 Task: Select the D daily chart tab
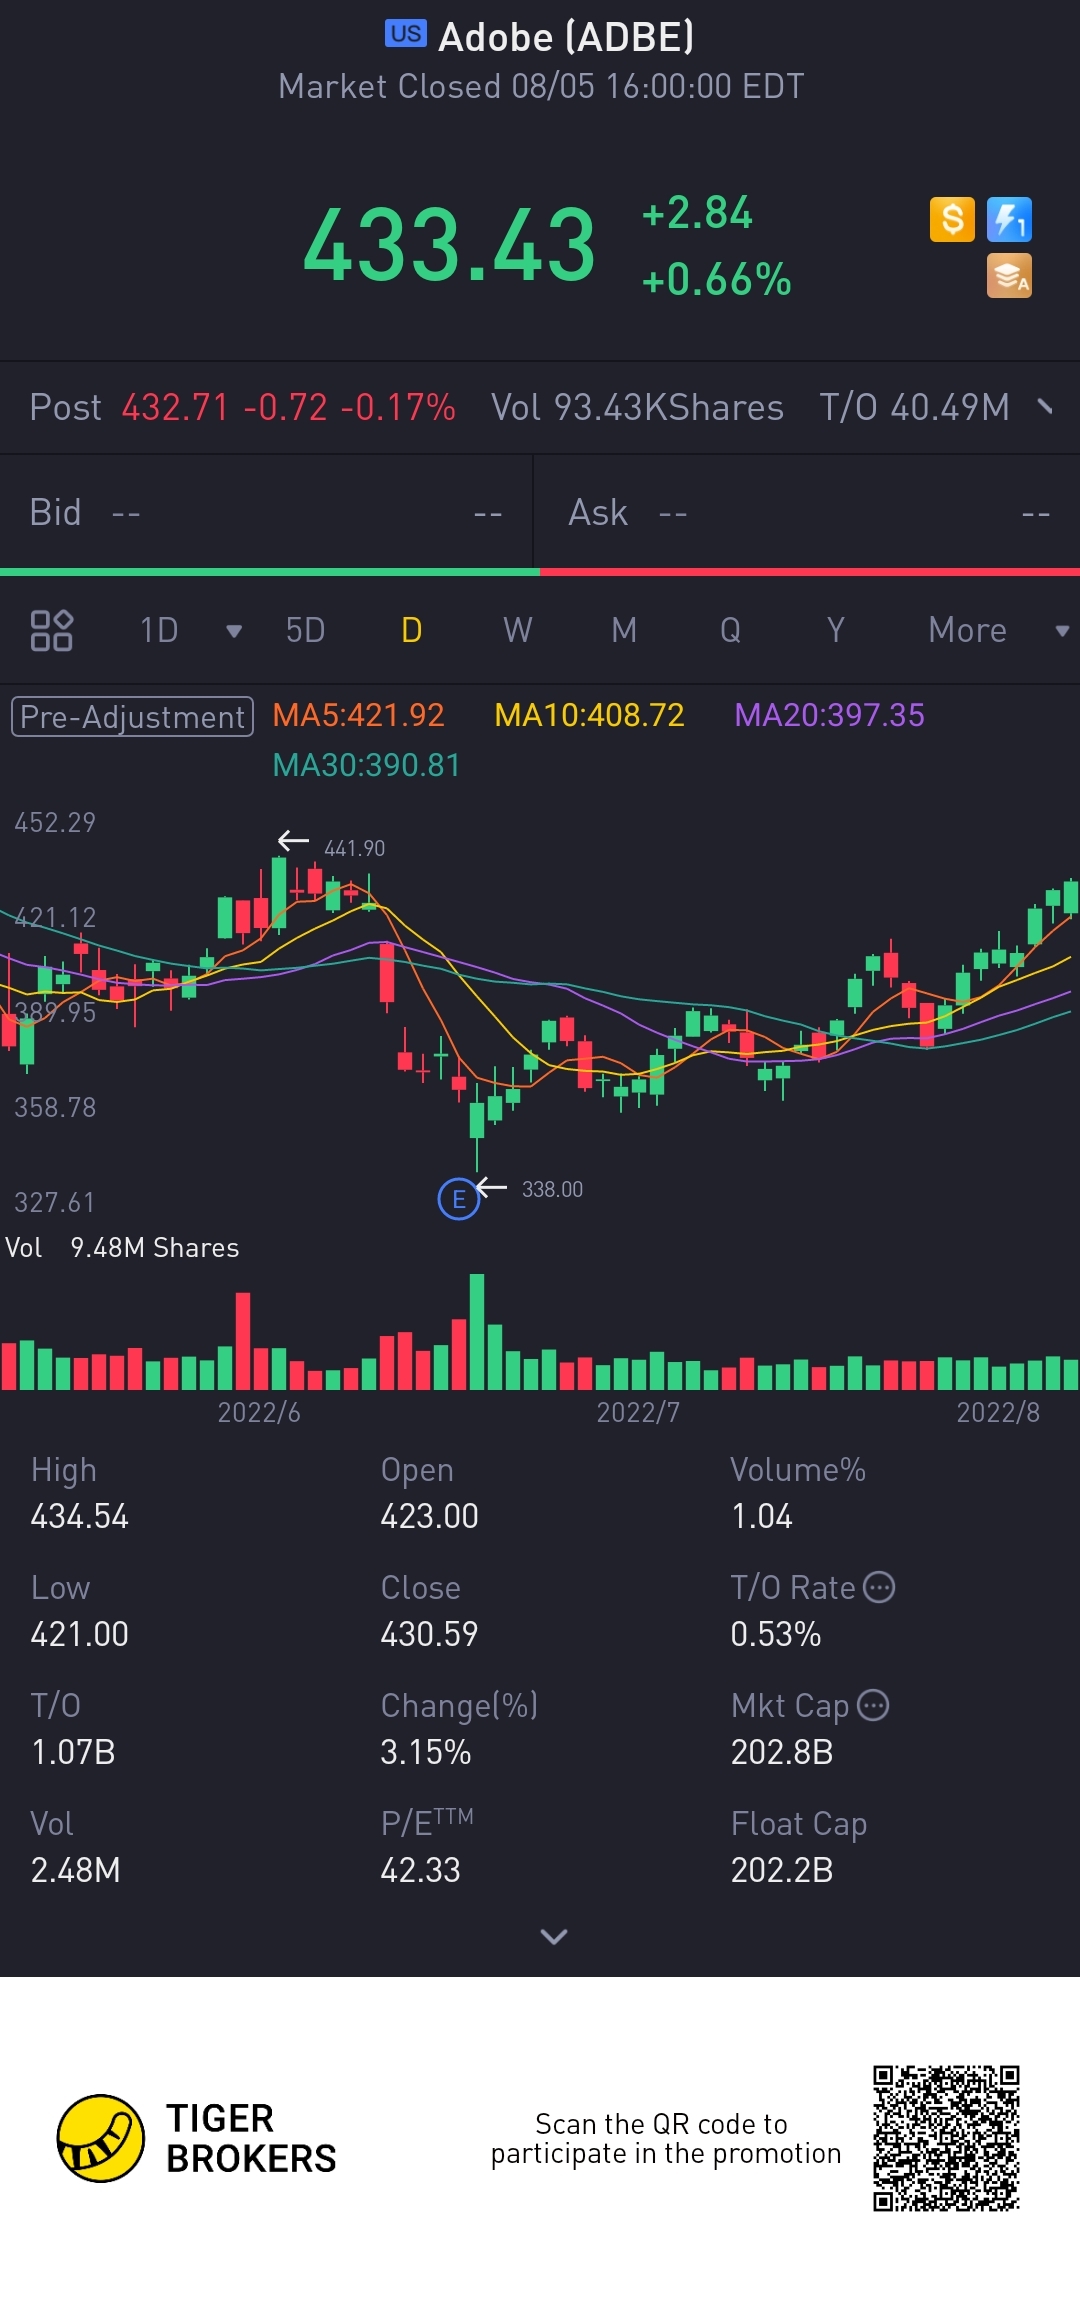tap(411, 630)
